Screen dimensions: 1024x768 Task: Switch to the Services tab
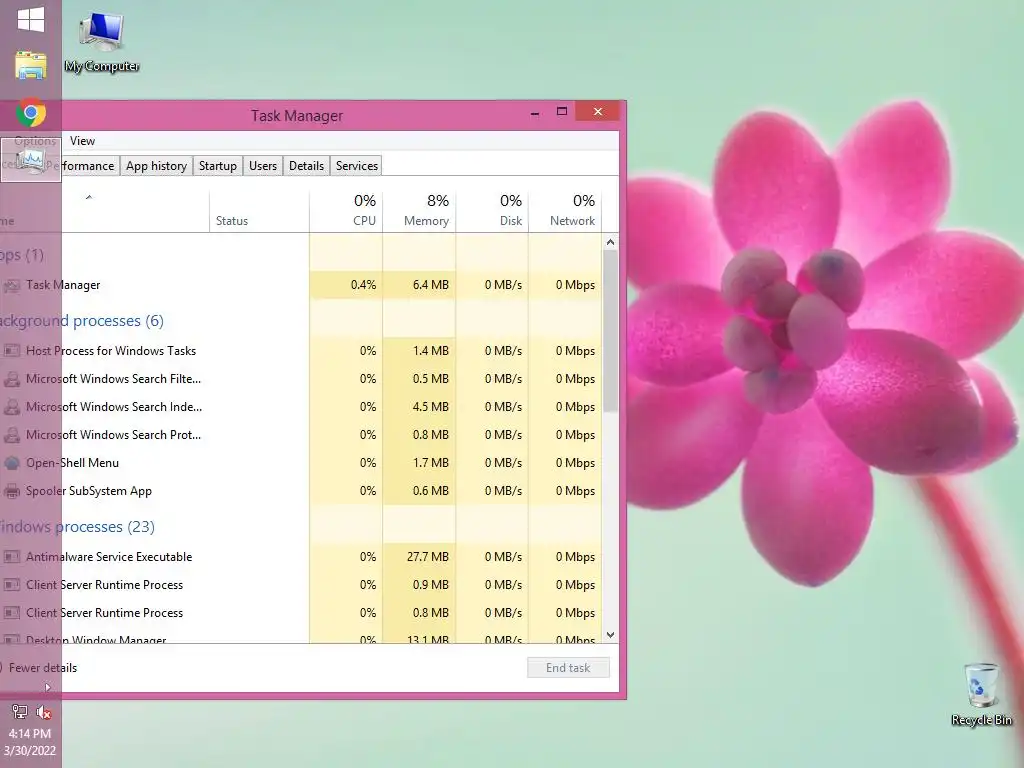coord(357,166)
